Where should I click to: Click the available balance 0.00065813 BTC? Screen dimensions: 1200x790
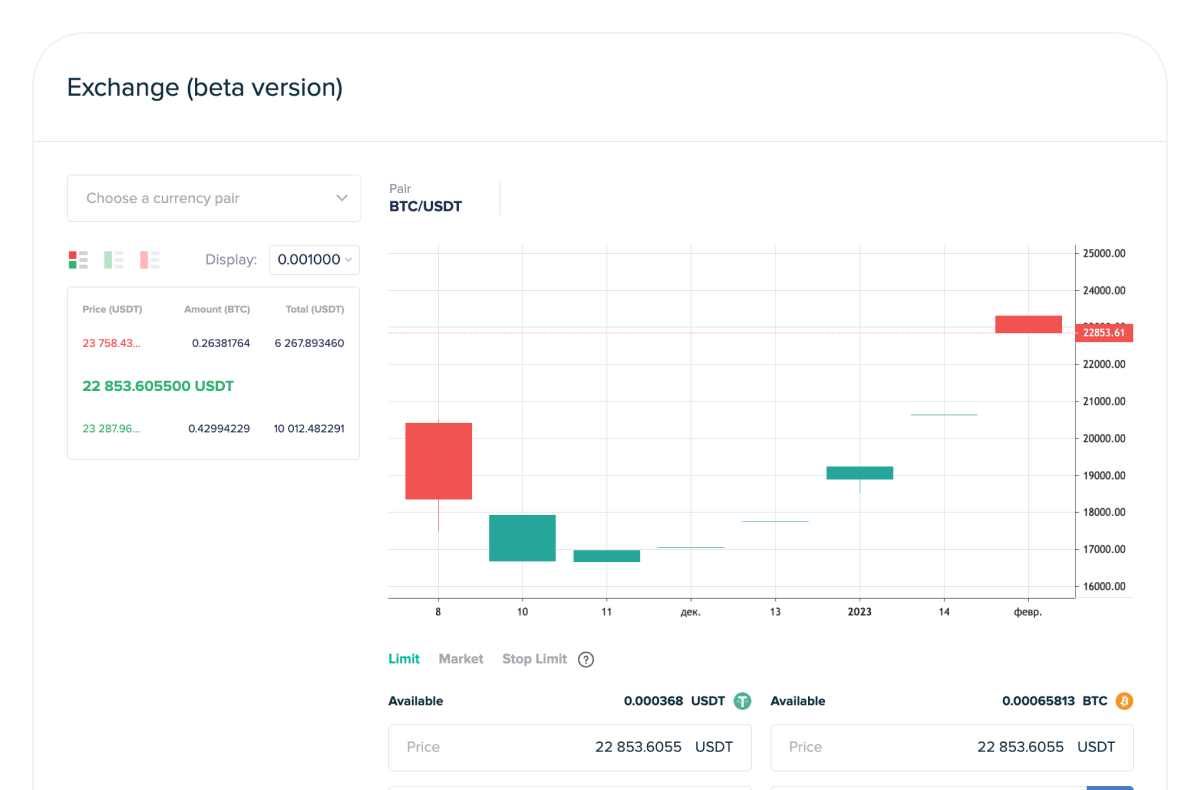coord(1055,701)
